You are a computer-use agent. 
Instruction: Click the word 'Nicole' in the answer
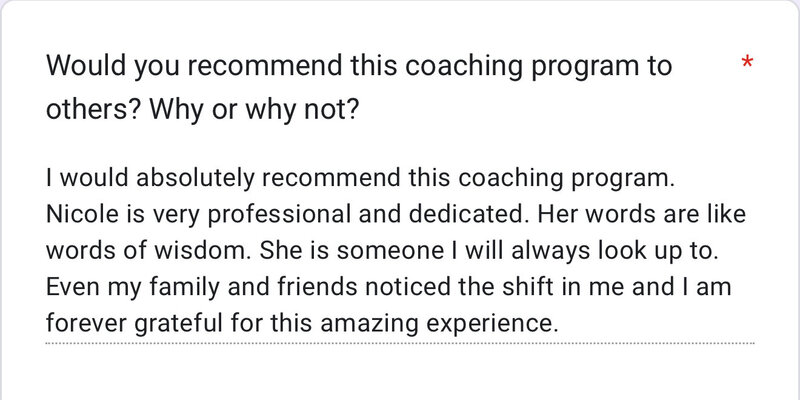pos(80,214)
